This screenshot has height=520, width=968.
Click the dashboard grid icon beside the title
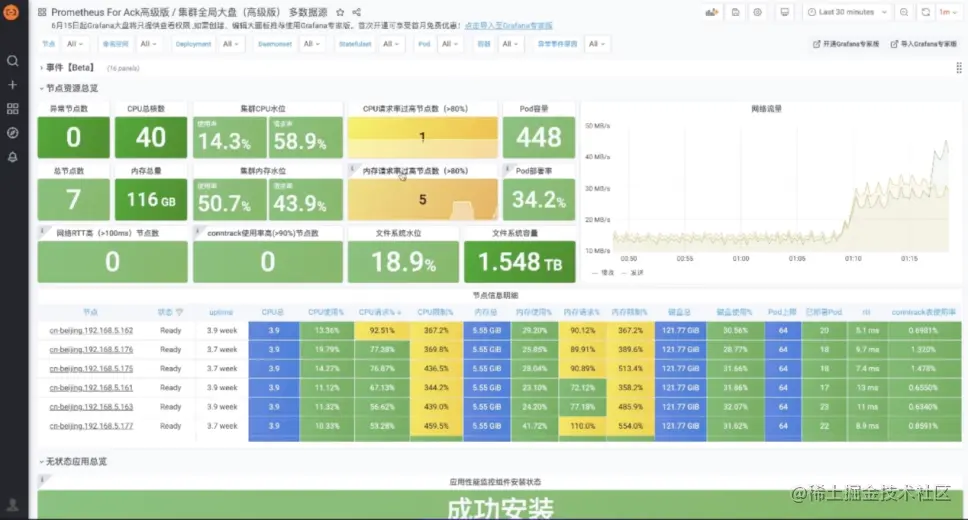(x=42, y=12)
